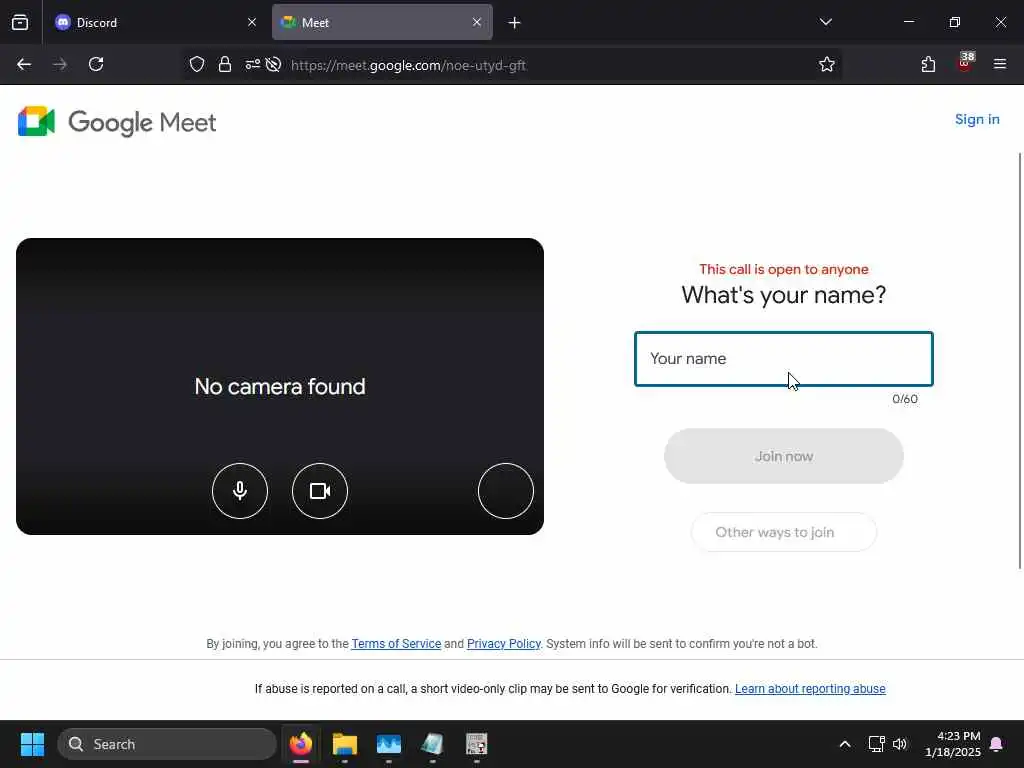The width and height of the screenshot is (1024, 768).
Task: Open the site permissions icon
Action: click(x=253, y=65)
